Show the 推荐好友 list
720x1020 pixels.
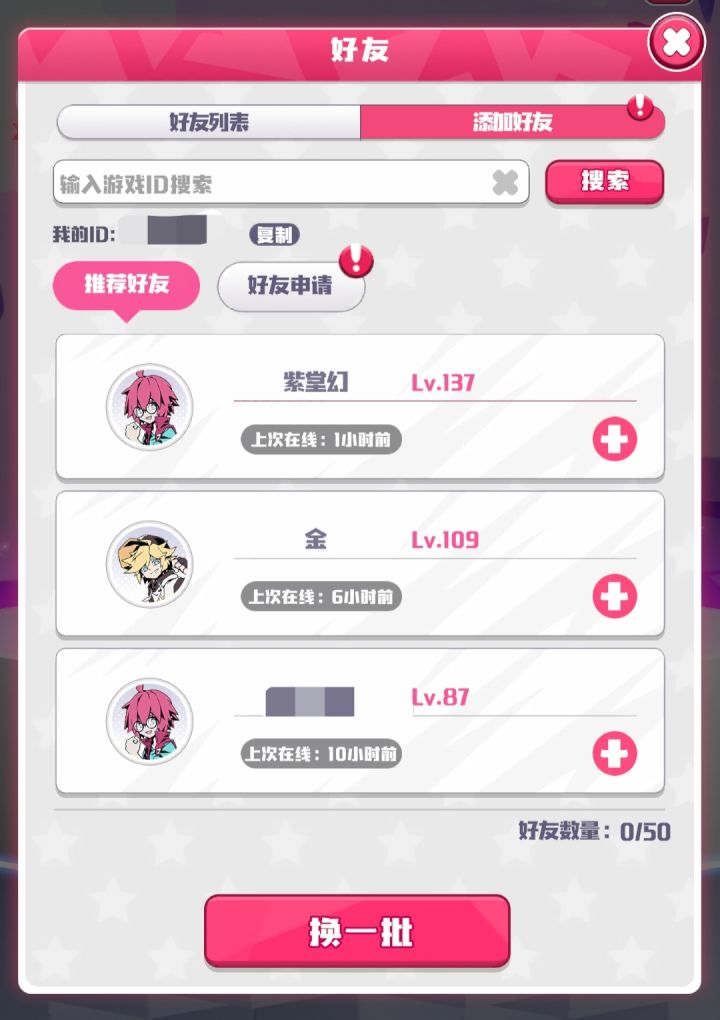click(126, 285)
